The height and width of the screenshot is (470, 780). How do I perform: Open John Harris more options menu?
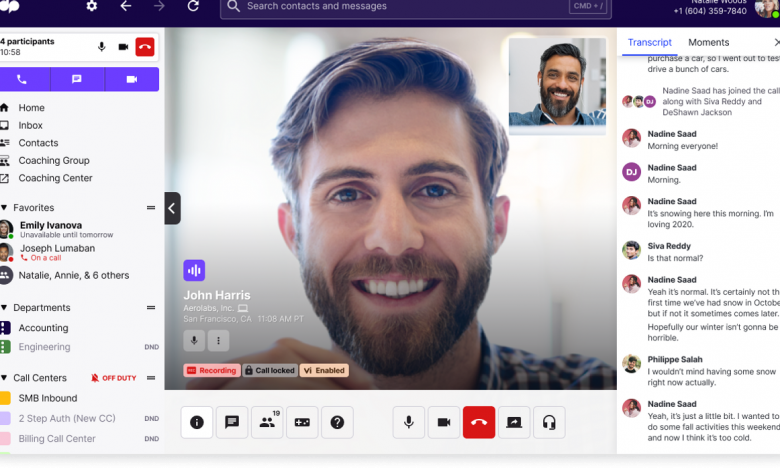(218, 341)
